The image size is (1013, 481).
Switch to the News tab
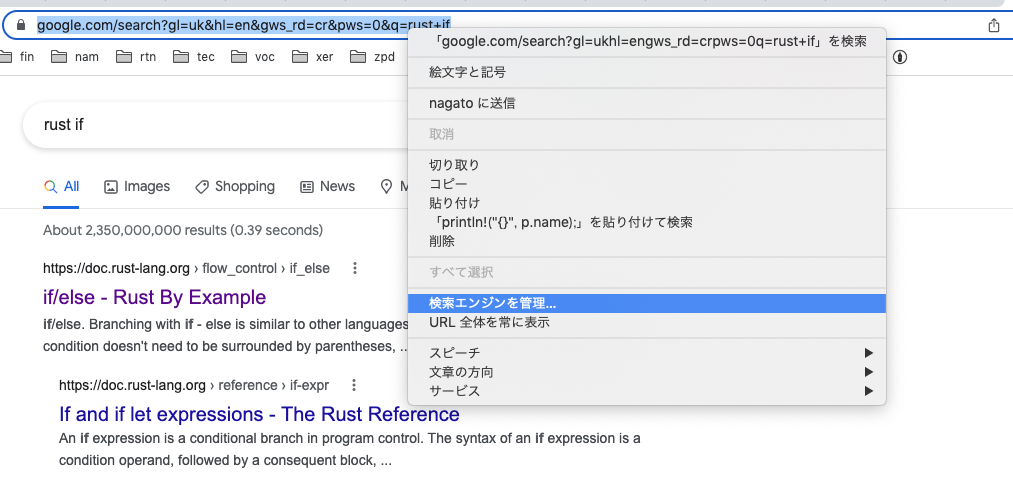(328, 187)
